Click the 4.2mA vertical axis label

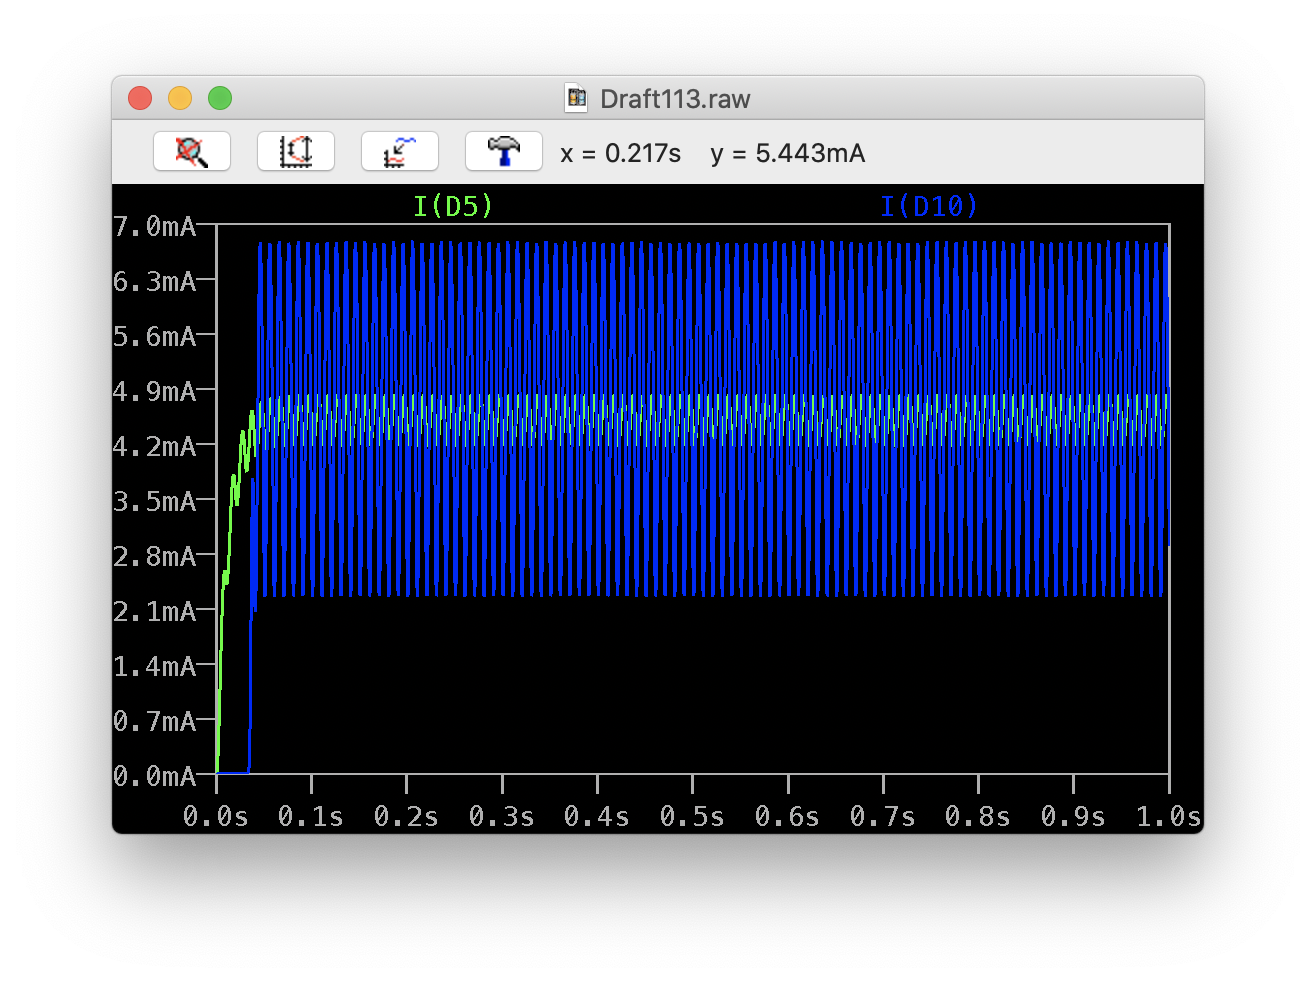[155, 447]
